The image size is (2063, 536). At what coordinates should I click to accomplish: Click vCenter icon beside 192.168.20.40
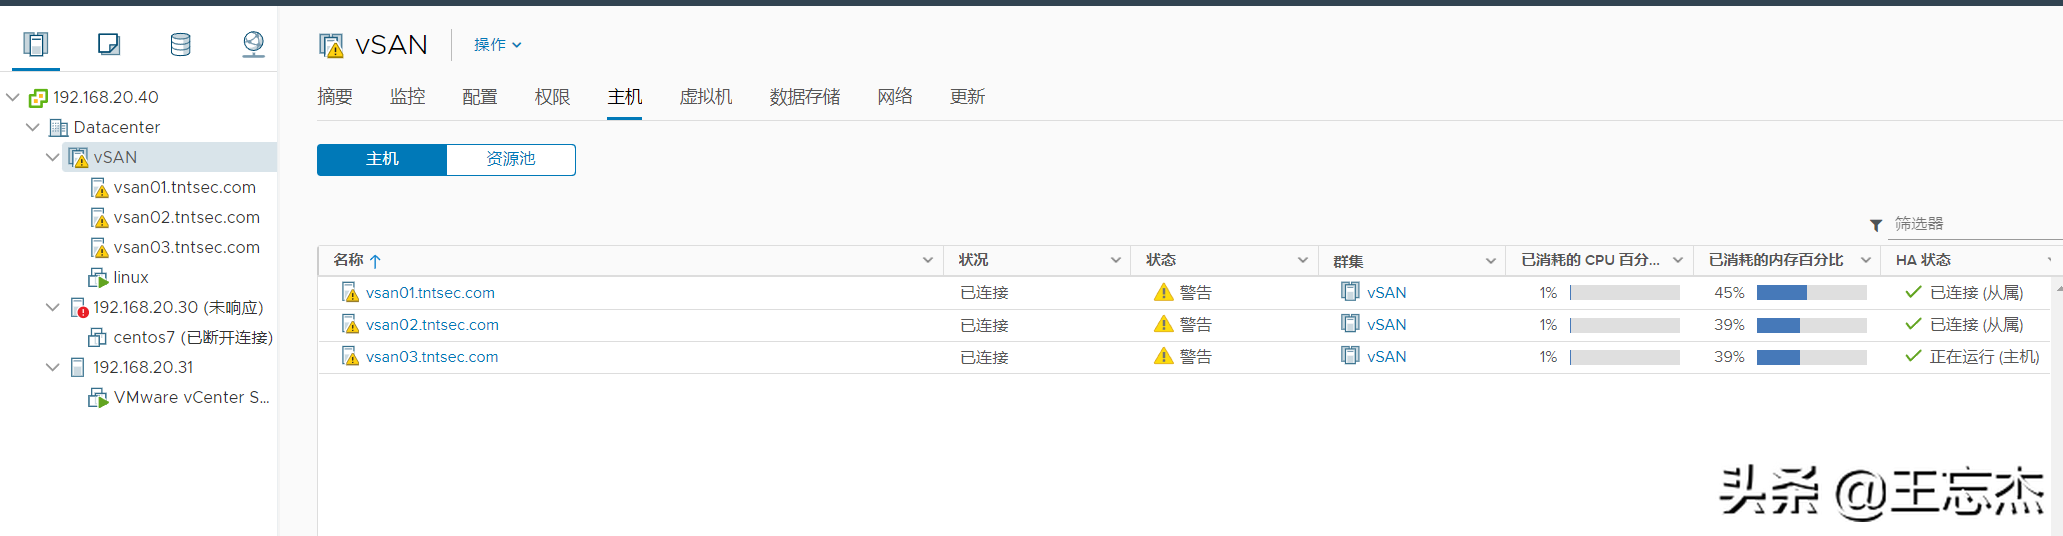tap(38, 98)
